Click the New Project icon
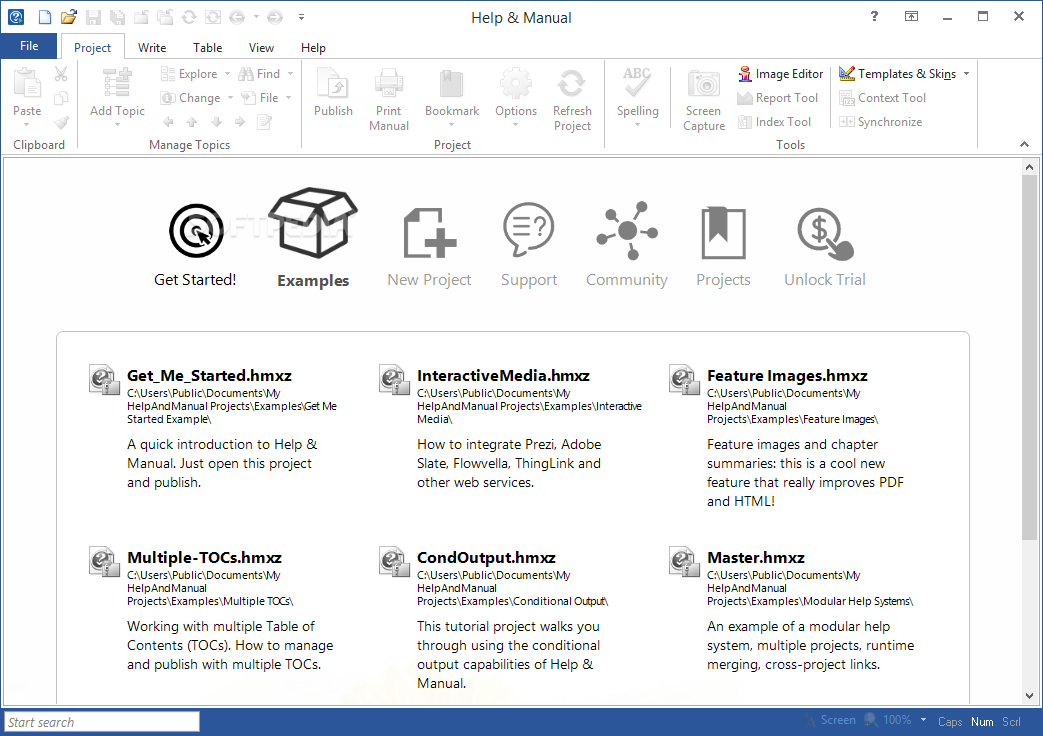Viewport: 1043px width, 736px height. tap(430, 232)
